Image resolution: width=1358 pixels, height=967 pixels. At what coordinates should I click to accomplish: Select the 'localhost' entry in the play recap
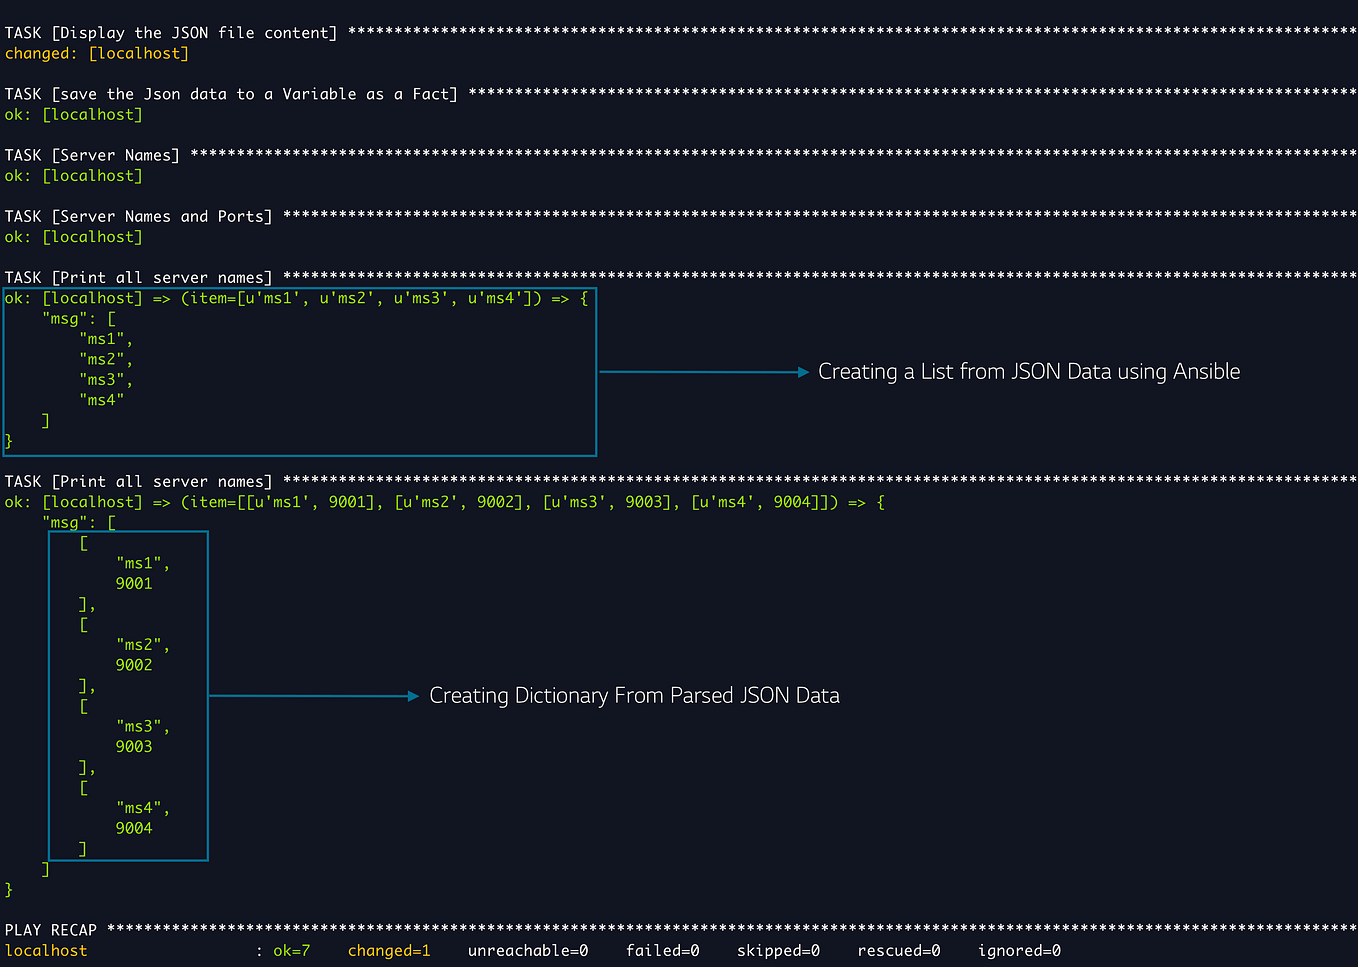pos(46,950)
